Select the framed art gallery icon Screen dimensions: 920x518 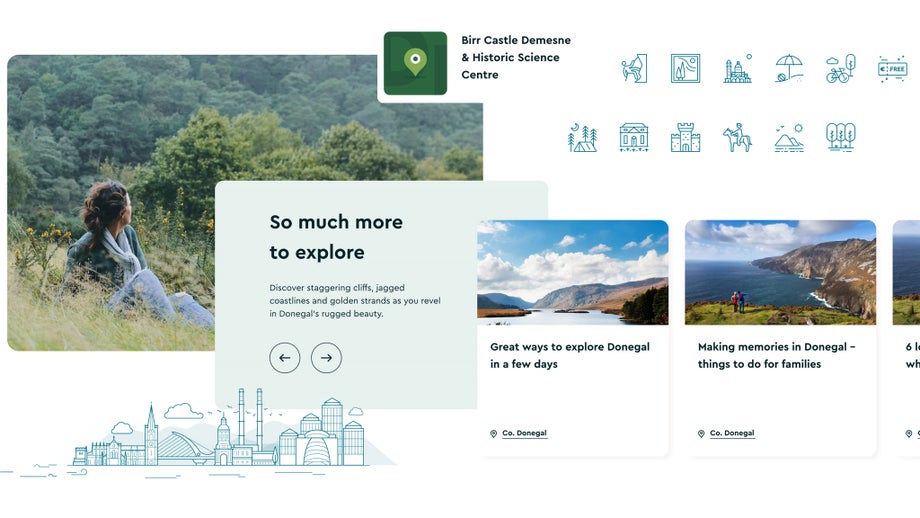(685, 68)
